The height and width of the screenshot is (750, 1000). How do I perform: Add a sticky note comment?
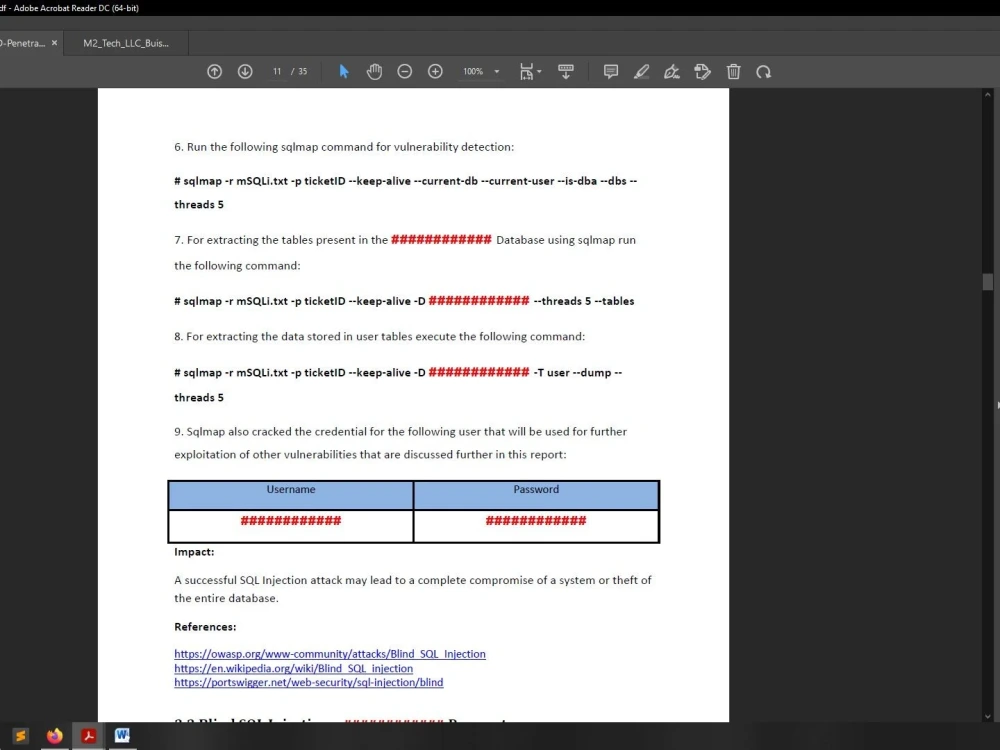click(x=610, y=71)
